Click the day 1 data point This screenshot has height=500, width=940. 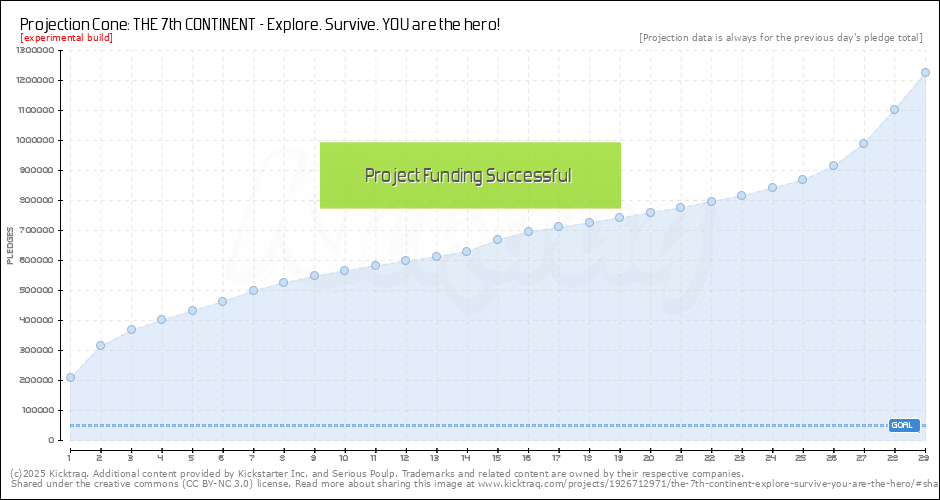[70, 377]
